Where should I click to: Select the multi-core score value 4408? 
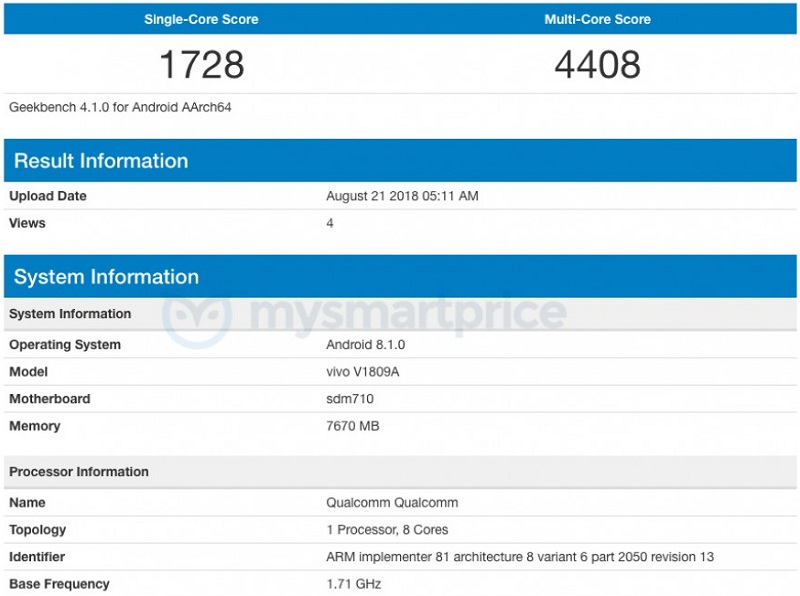pos(597,64)
